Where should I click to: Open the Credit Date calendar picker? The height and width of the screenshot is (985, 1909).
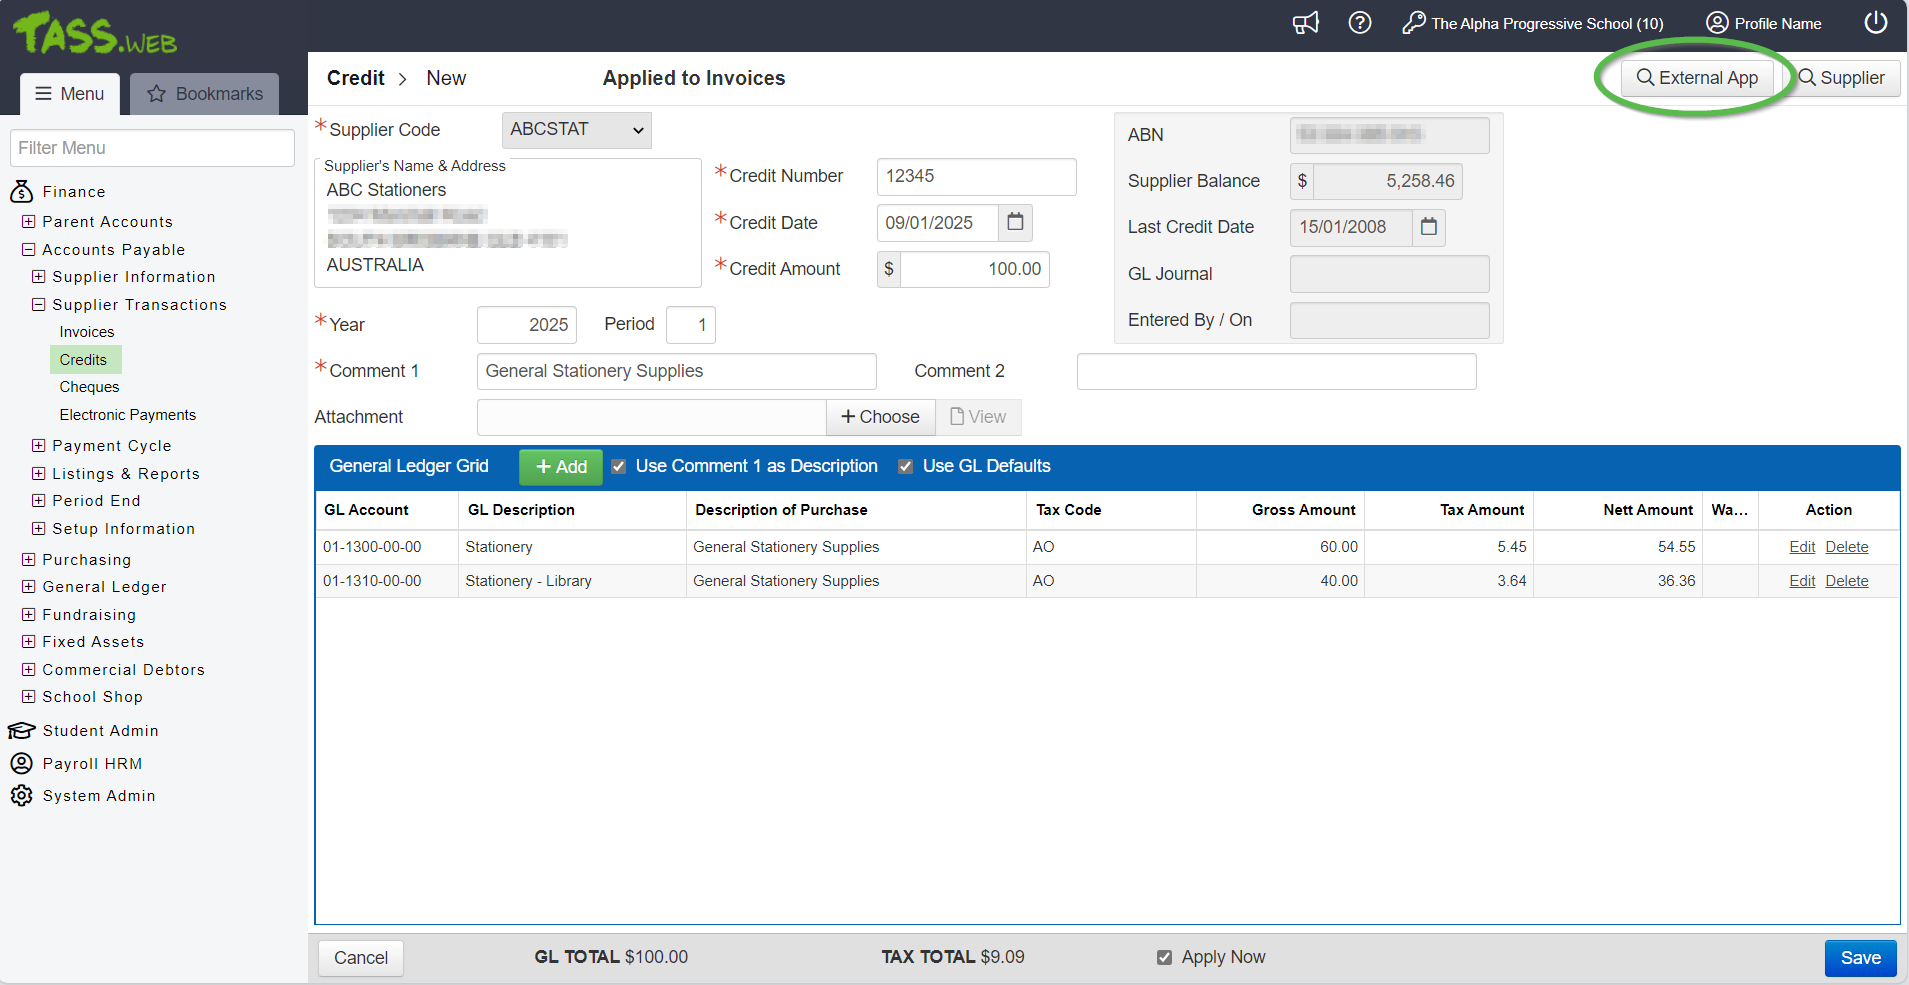tap(1015, 222)
